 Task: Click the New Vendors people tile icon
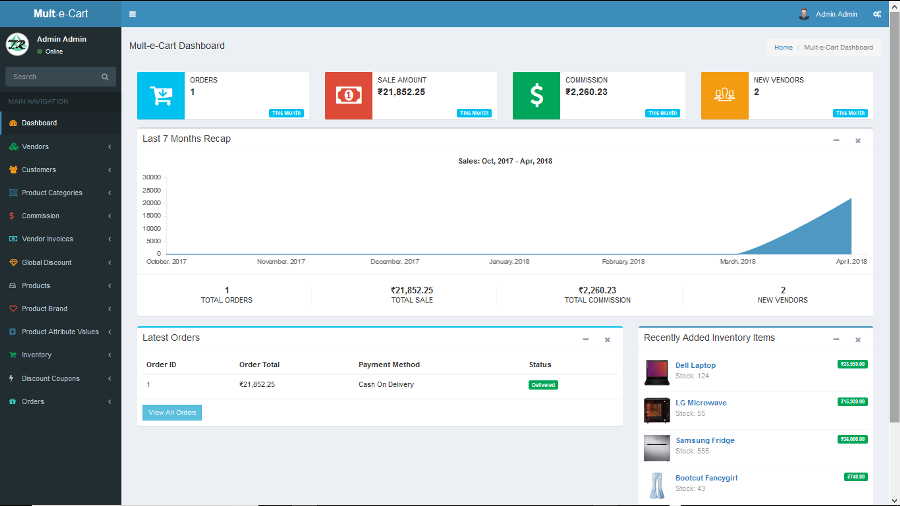tap(725, 96)
